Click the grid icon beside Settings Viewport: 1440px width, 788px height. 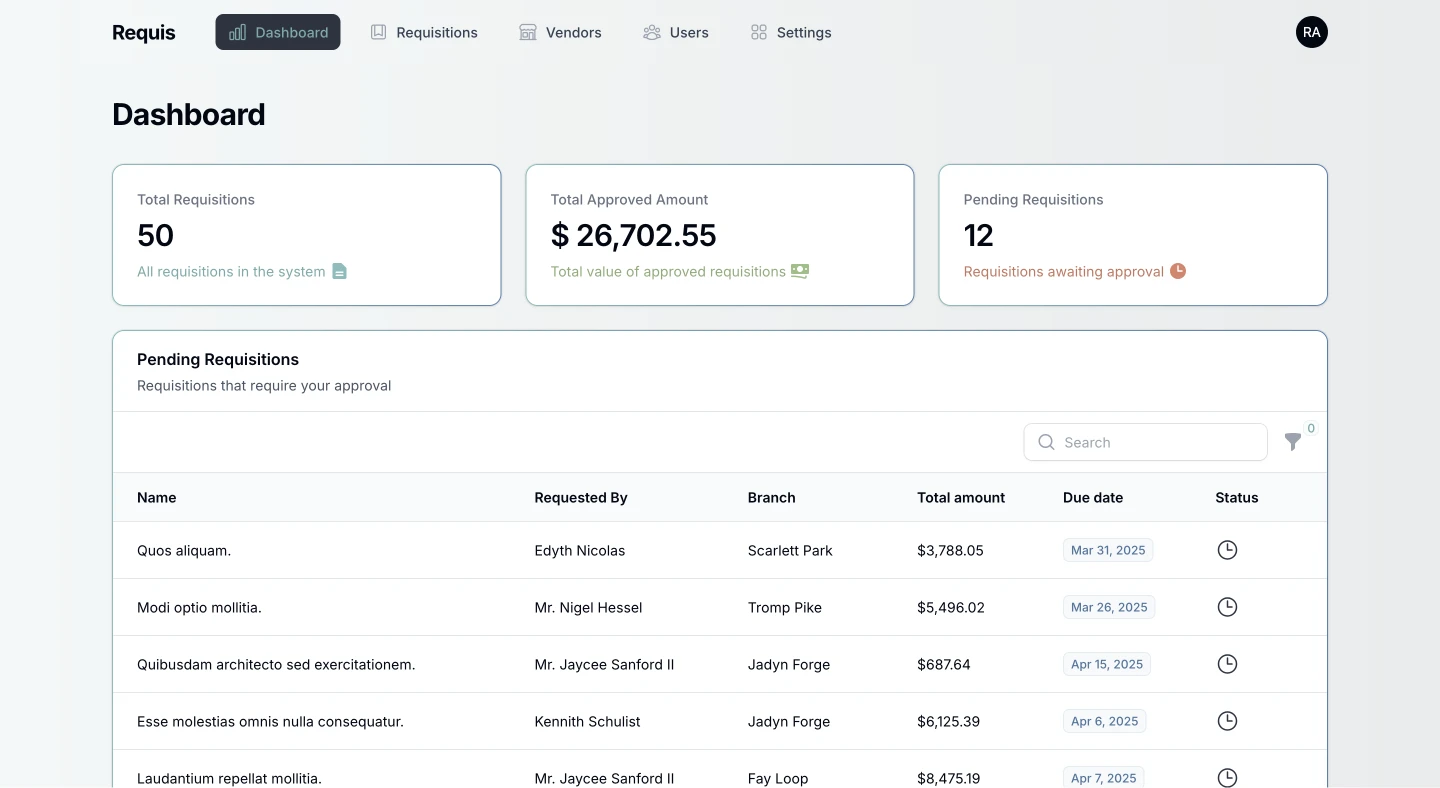click(759, 32)
